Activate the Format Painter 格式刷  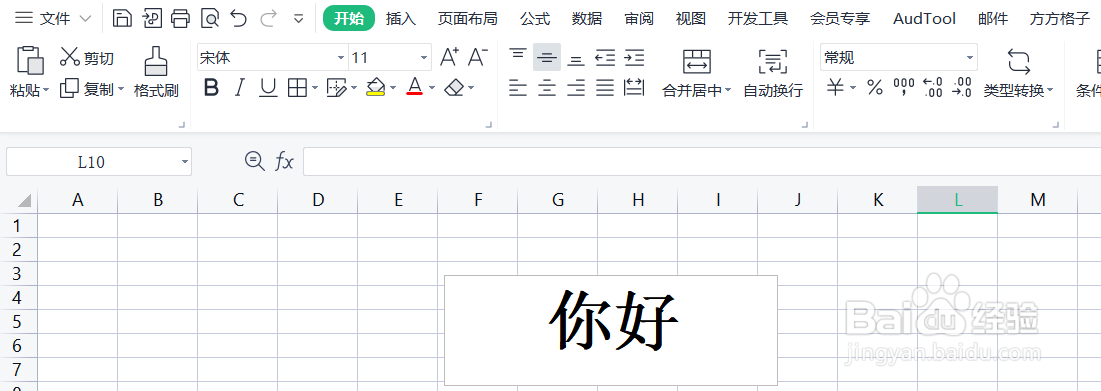pos(156,72)
